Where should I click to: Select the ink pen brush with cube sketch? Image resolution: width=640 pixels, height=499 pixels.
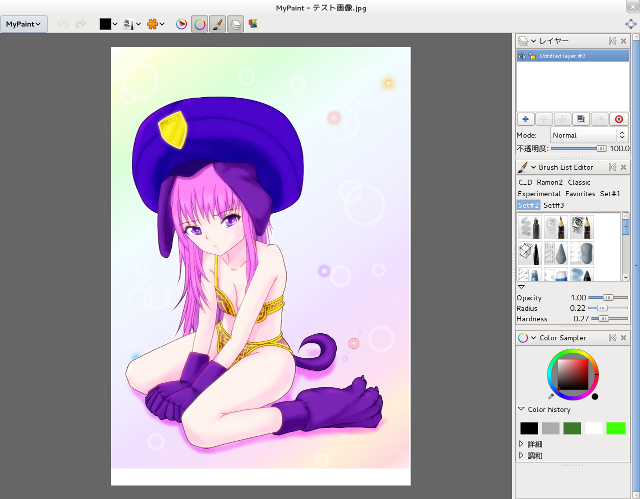[x=530, y=253]
